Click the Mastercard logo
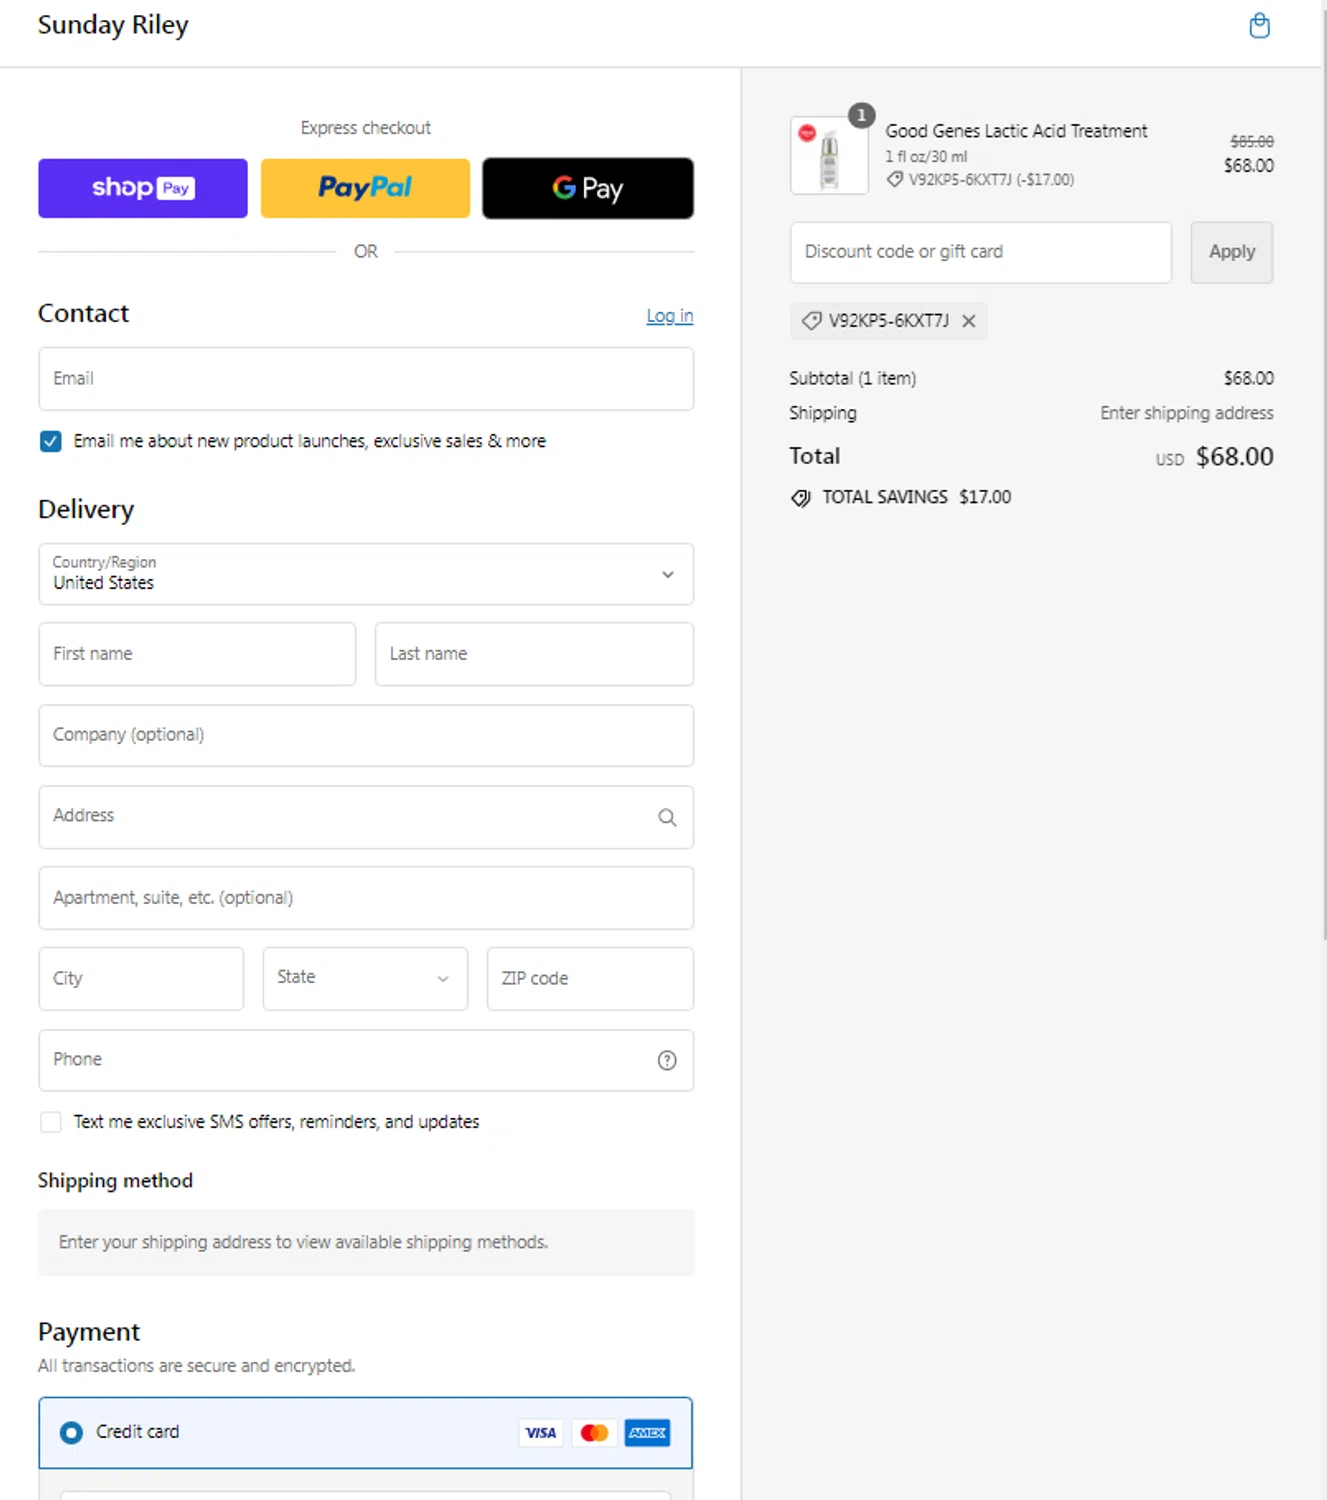Screen dimensions: 1327x1500 [594, 1433]
